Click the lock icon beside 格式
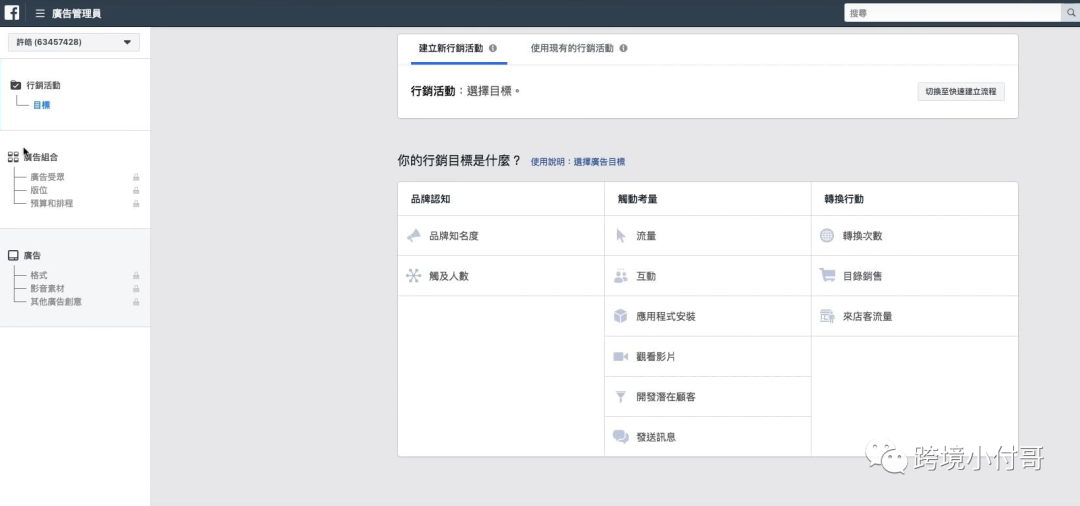This screenshot has width=1080, height=506. pyautogui.click(x=136, y=275)
